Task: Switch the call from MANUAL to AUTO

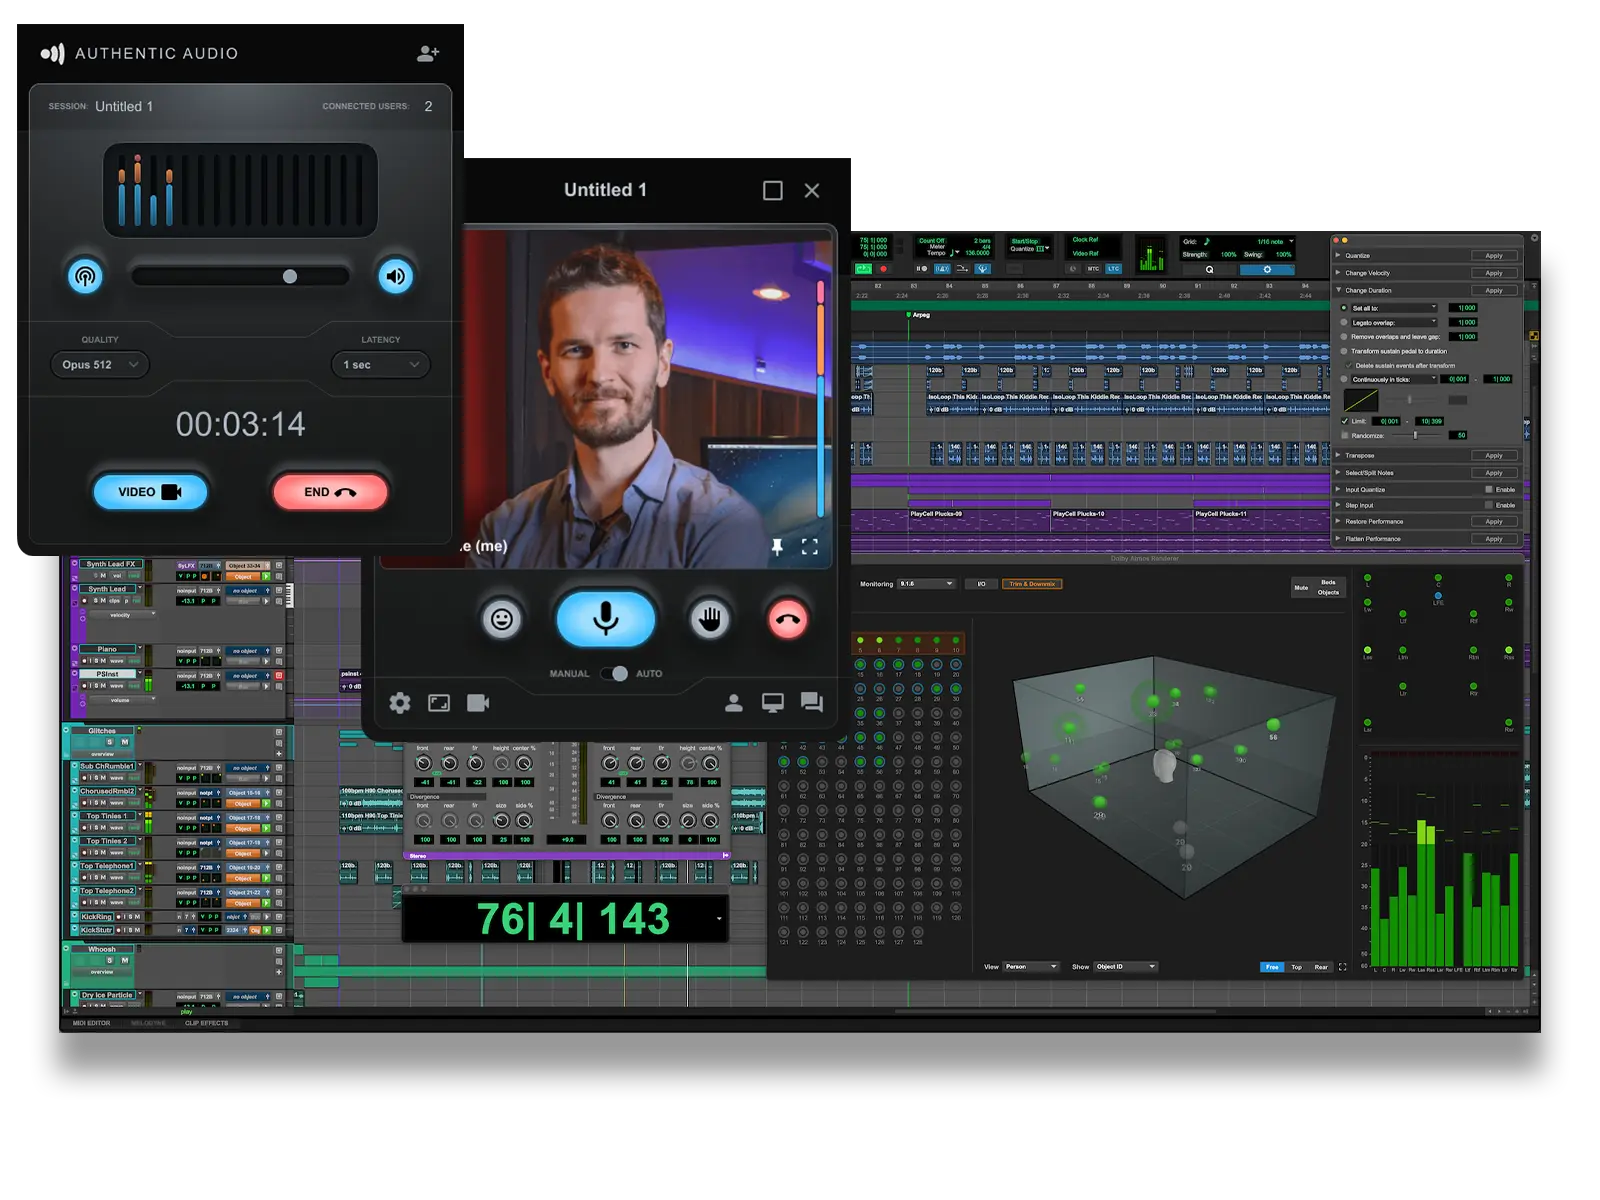Action: [x=614, y=674]
